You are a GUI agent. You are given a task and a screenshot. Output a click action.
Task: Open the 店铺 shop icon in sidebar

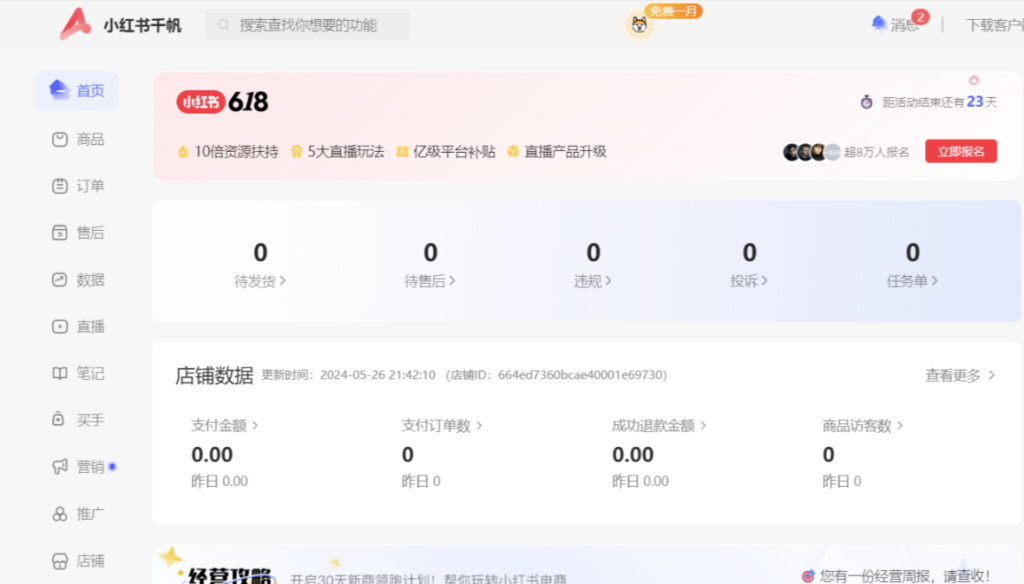(x=59, y=560)
